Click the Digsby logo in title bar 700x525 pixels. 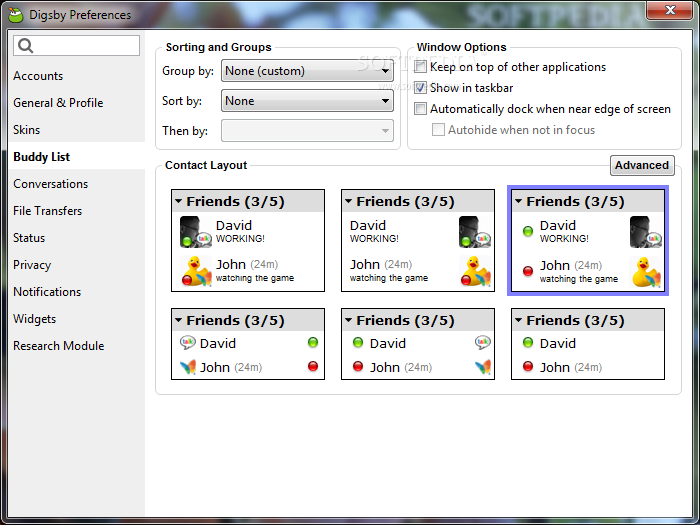coord(16,15)
